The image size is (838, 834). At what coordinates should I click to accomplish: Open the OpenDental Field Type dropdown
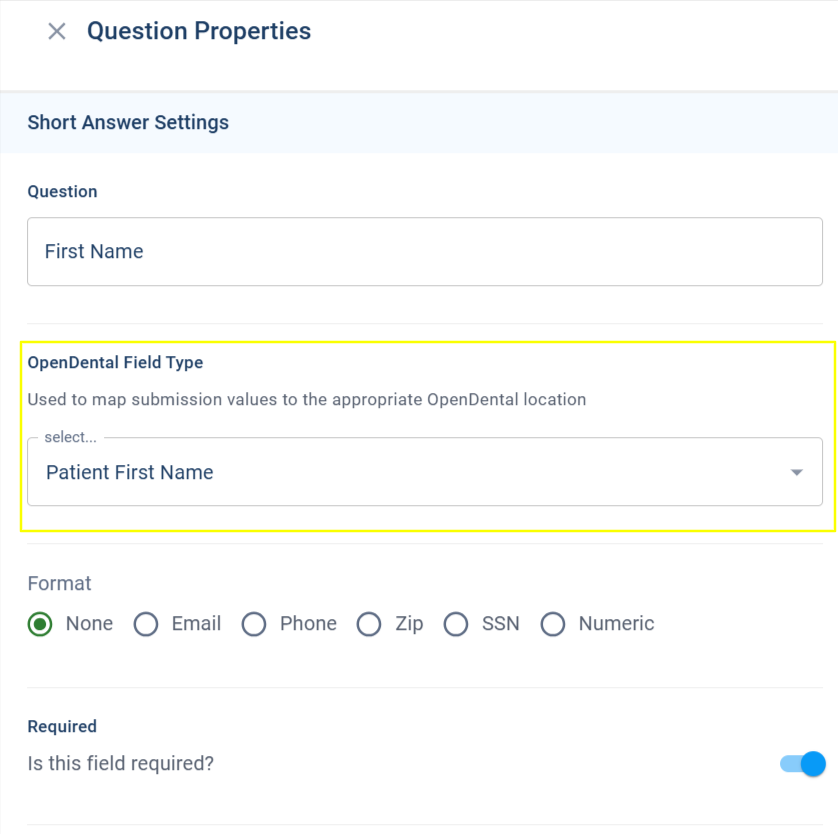coord(424,471)
